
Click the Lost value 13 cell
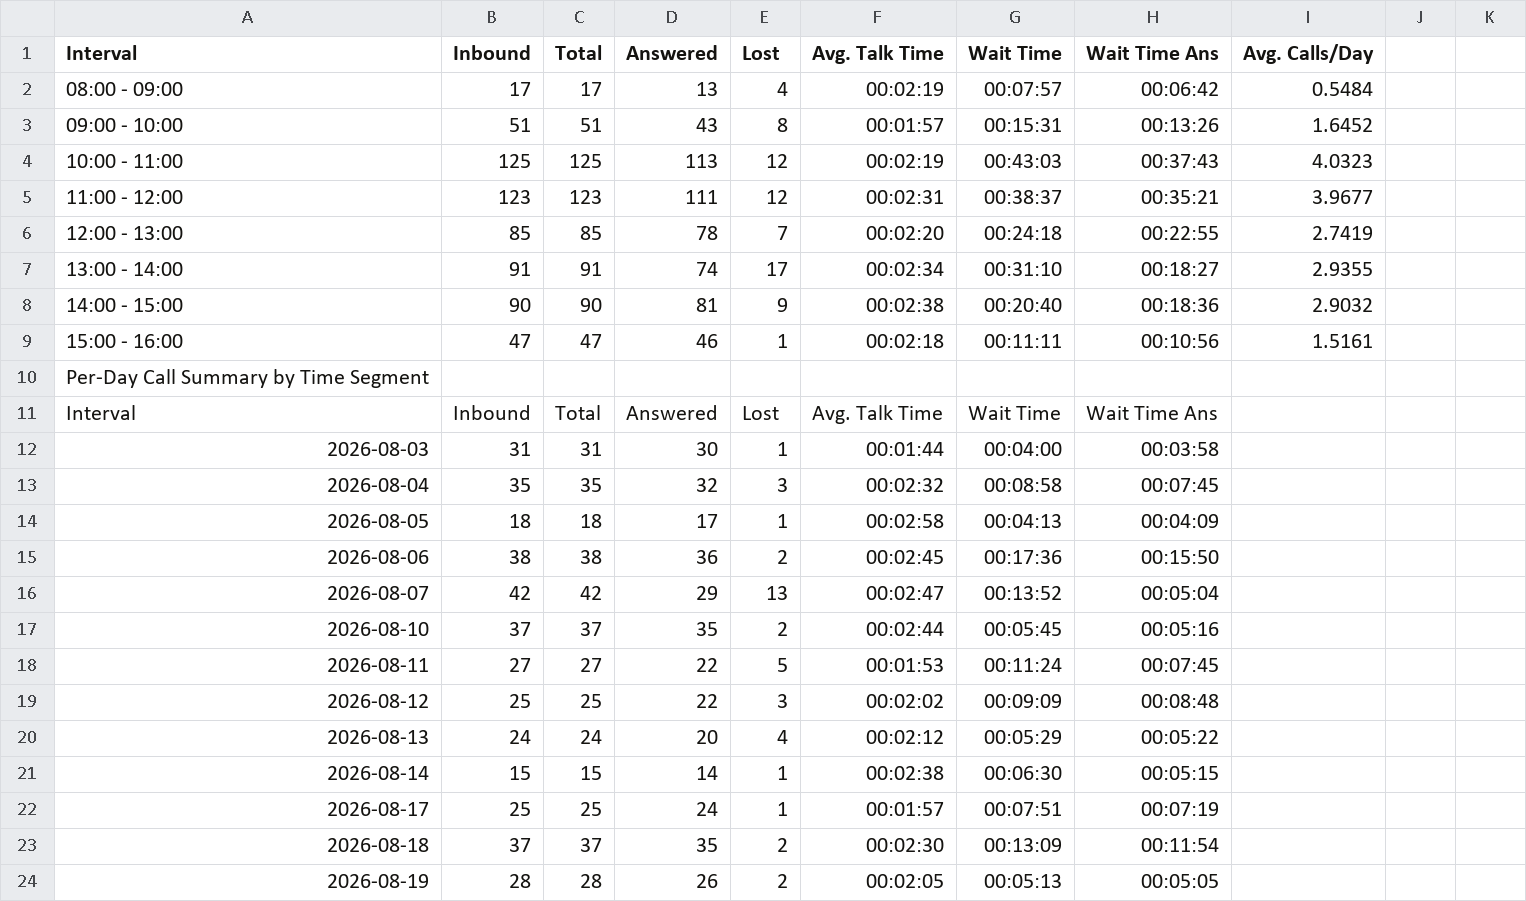click(765, 594)
